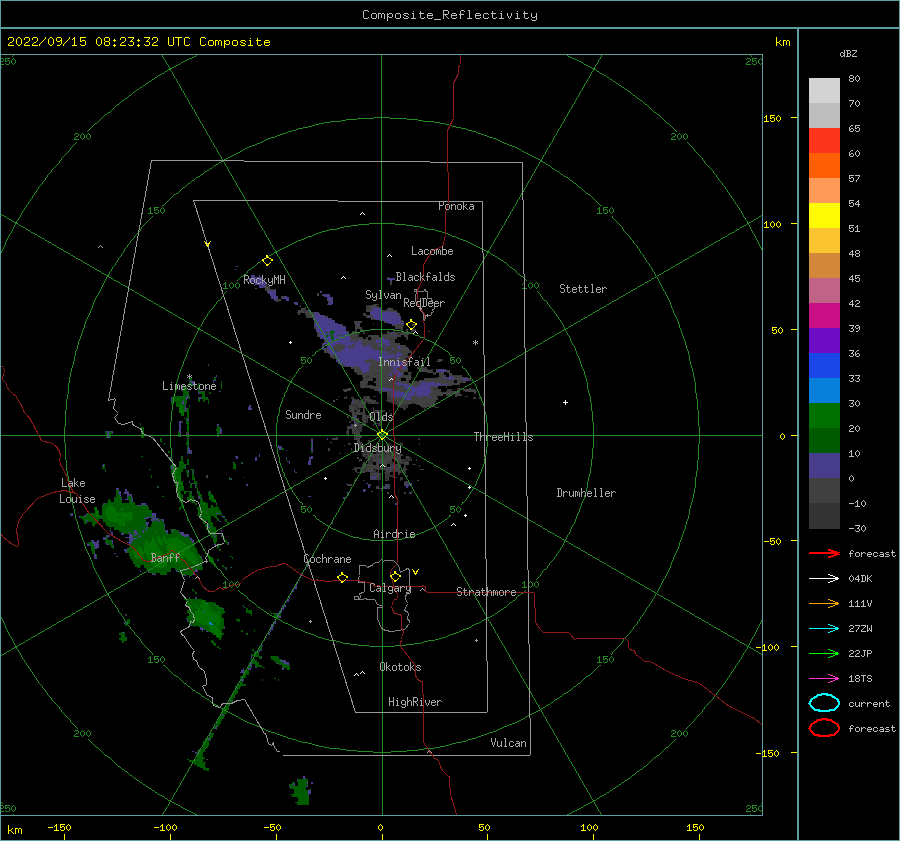
Task: Click yellow diamond marker below Cochrane
Action: [x=342, y=578]
